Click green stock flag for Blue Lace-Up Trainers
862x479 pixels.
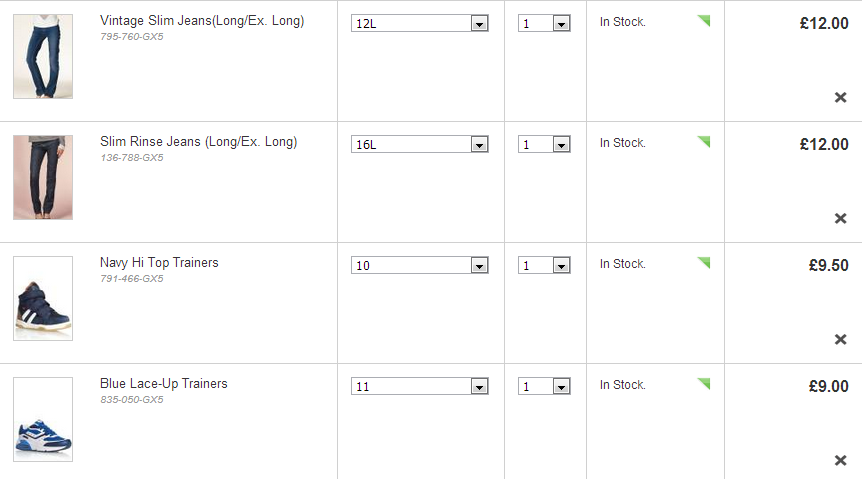coord(704,383)
